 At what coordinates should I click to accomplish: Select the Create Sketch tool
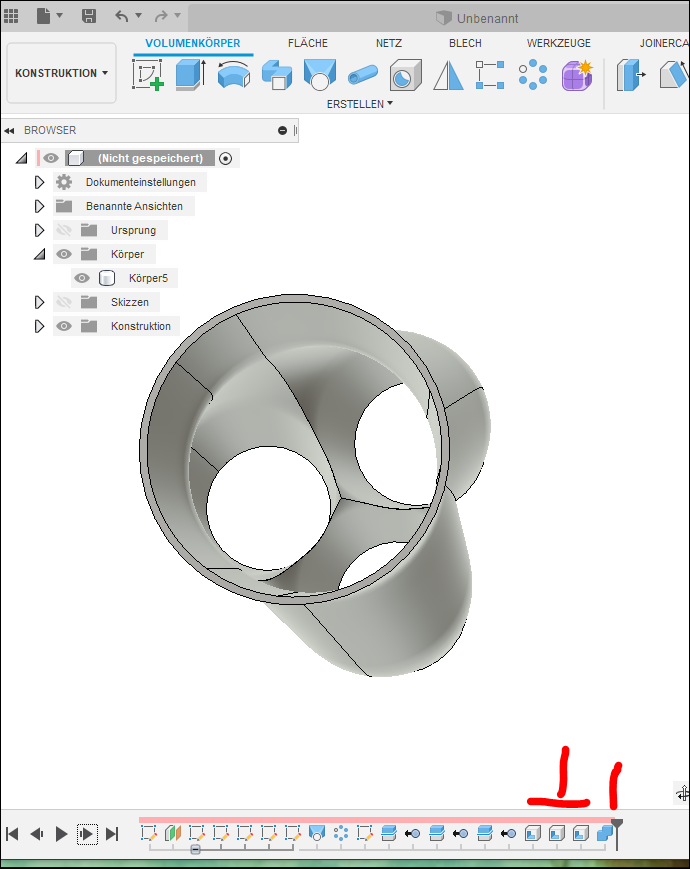tap(148, 75)
